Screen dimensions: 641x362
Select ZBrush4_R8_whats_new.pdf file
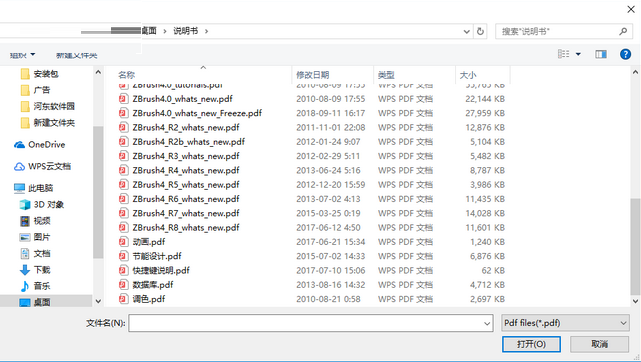[186, 228]
